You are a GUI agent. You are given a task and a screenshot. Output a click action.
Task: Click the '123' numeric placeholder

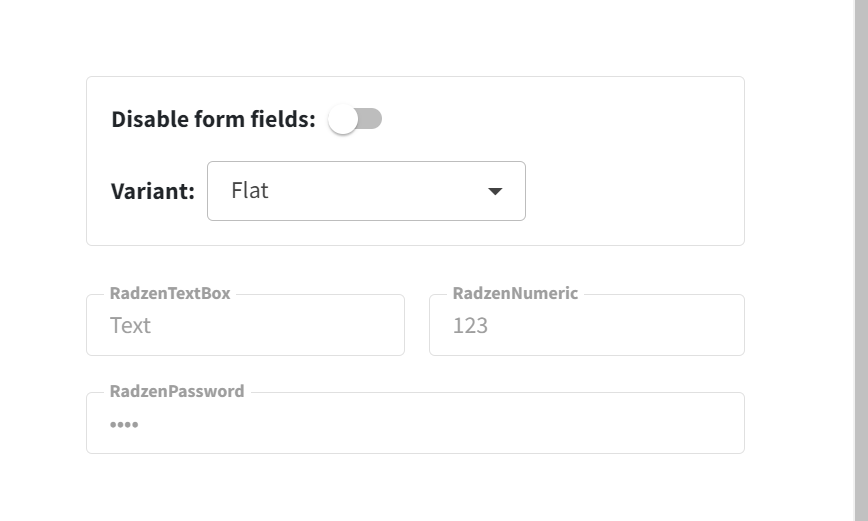470,326
